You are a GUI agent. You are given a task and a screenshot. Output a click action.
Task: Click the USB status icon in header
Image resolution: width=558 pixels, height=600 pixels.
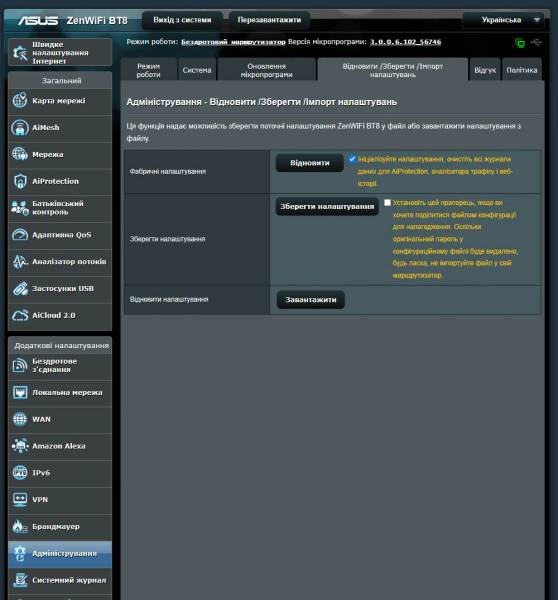tap(536, 42)
